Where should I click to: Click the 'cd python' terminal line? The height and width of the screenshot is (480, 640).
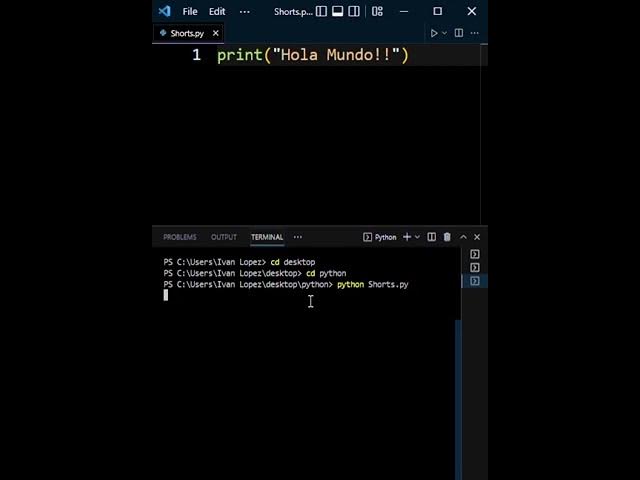pyautogui.click(x=255, y=273)
